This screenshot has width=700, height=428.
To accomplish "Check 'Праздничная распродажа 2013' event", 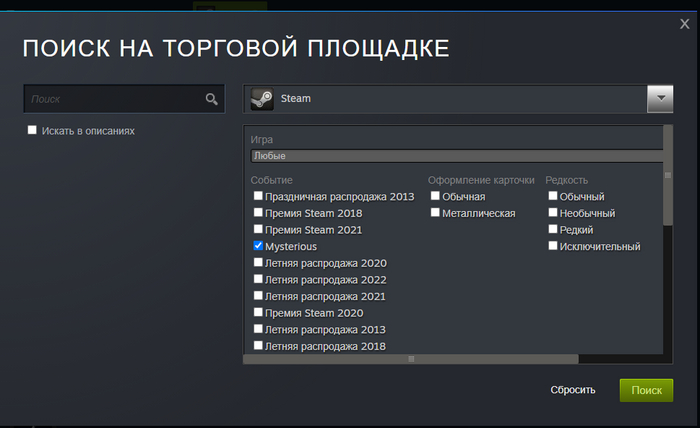I will click(x=258, y=195).
